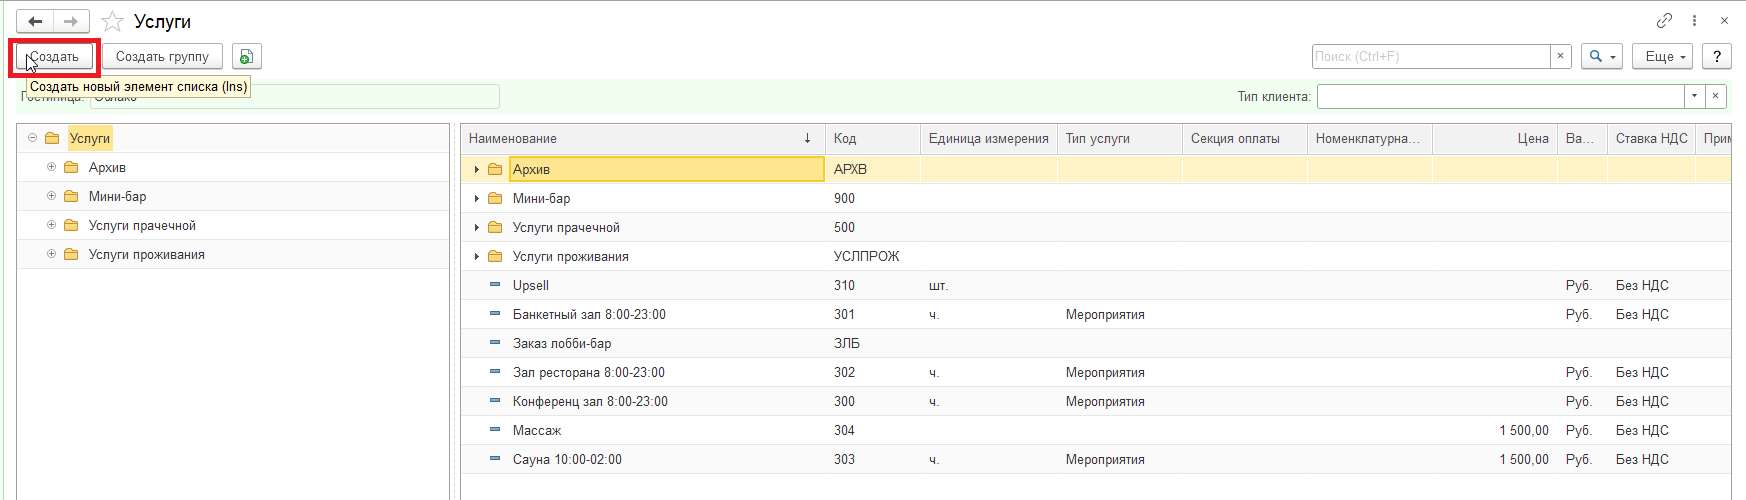This screenshot has height=500, width=1746.
Task: Click the Upsell row item icon
Action: [495, 285]
